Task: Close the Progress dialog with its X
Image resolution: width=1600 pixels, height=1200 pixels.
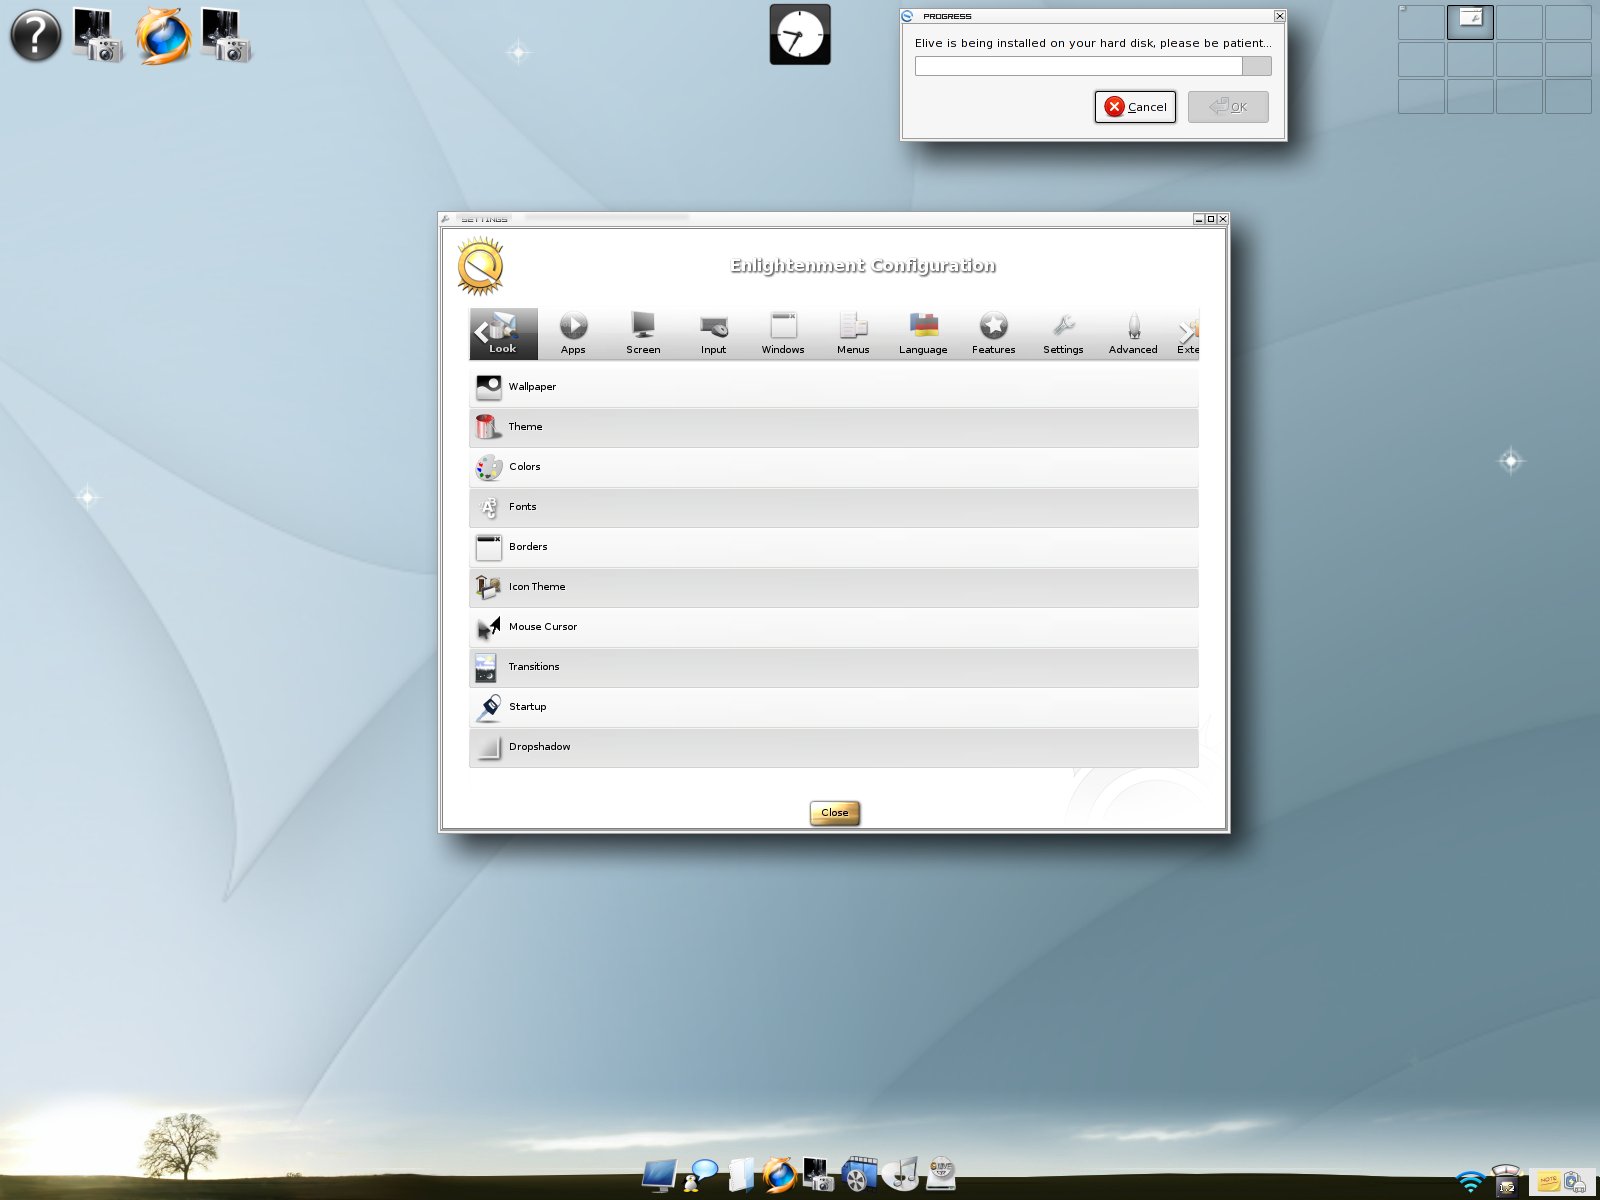Action: pos(1279,16)
